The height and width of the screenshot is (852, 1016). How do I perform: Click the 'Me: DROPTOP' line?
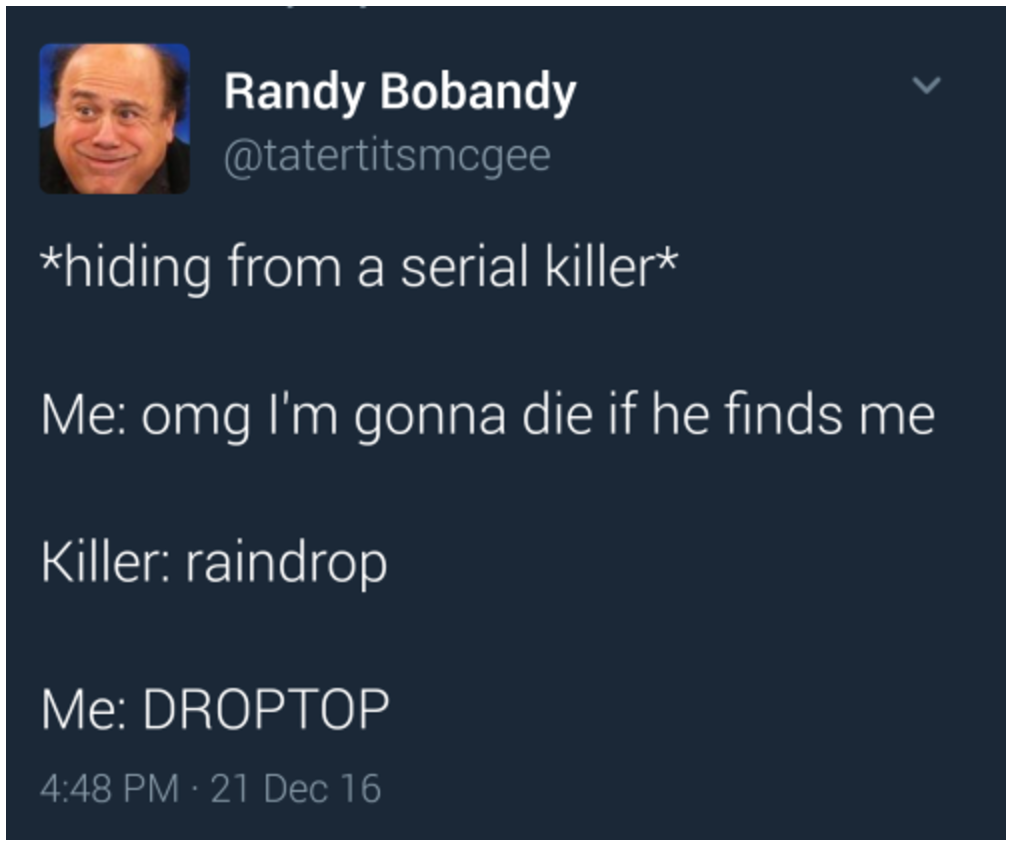coord(215,709)
